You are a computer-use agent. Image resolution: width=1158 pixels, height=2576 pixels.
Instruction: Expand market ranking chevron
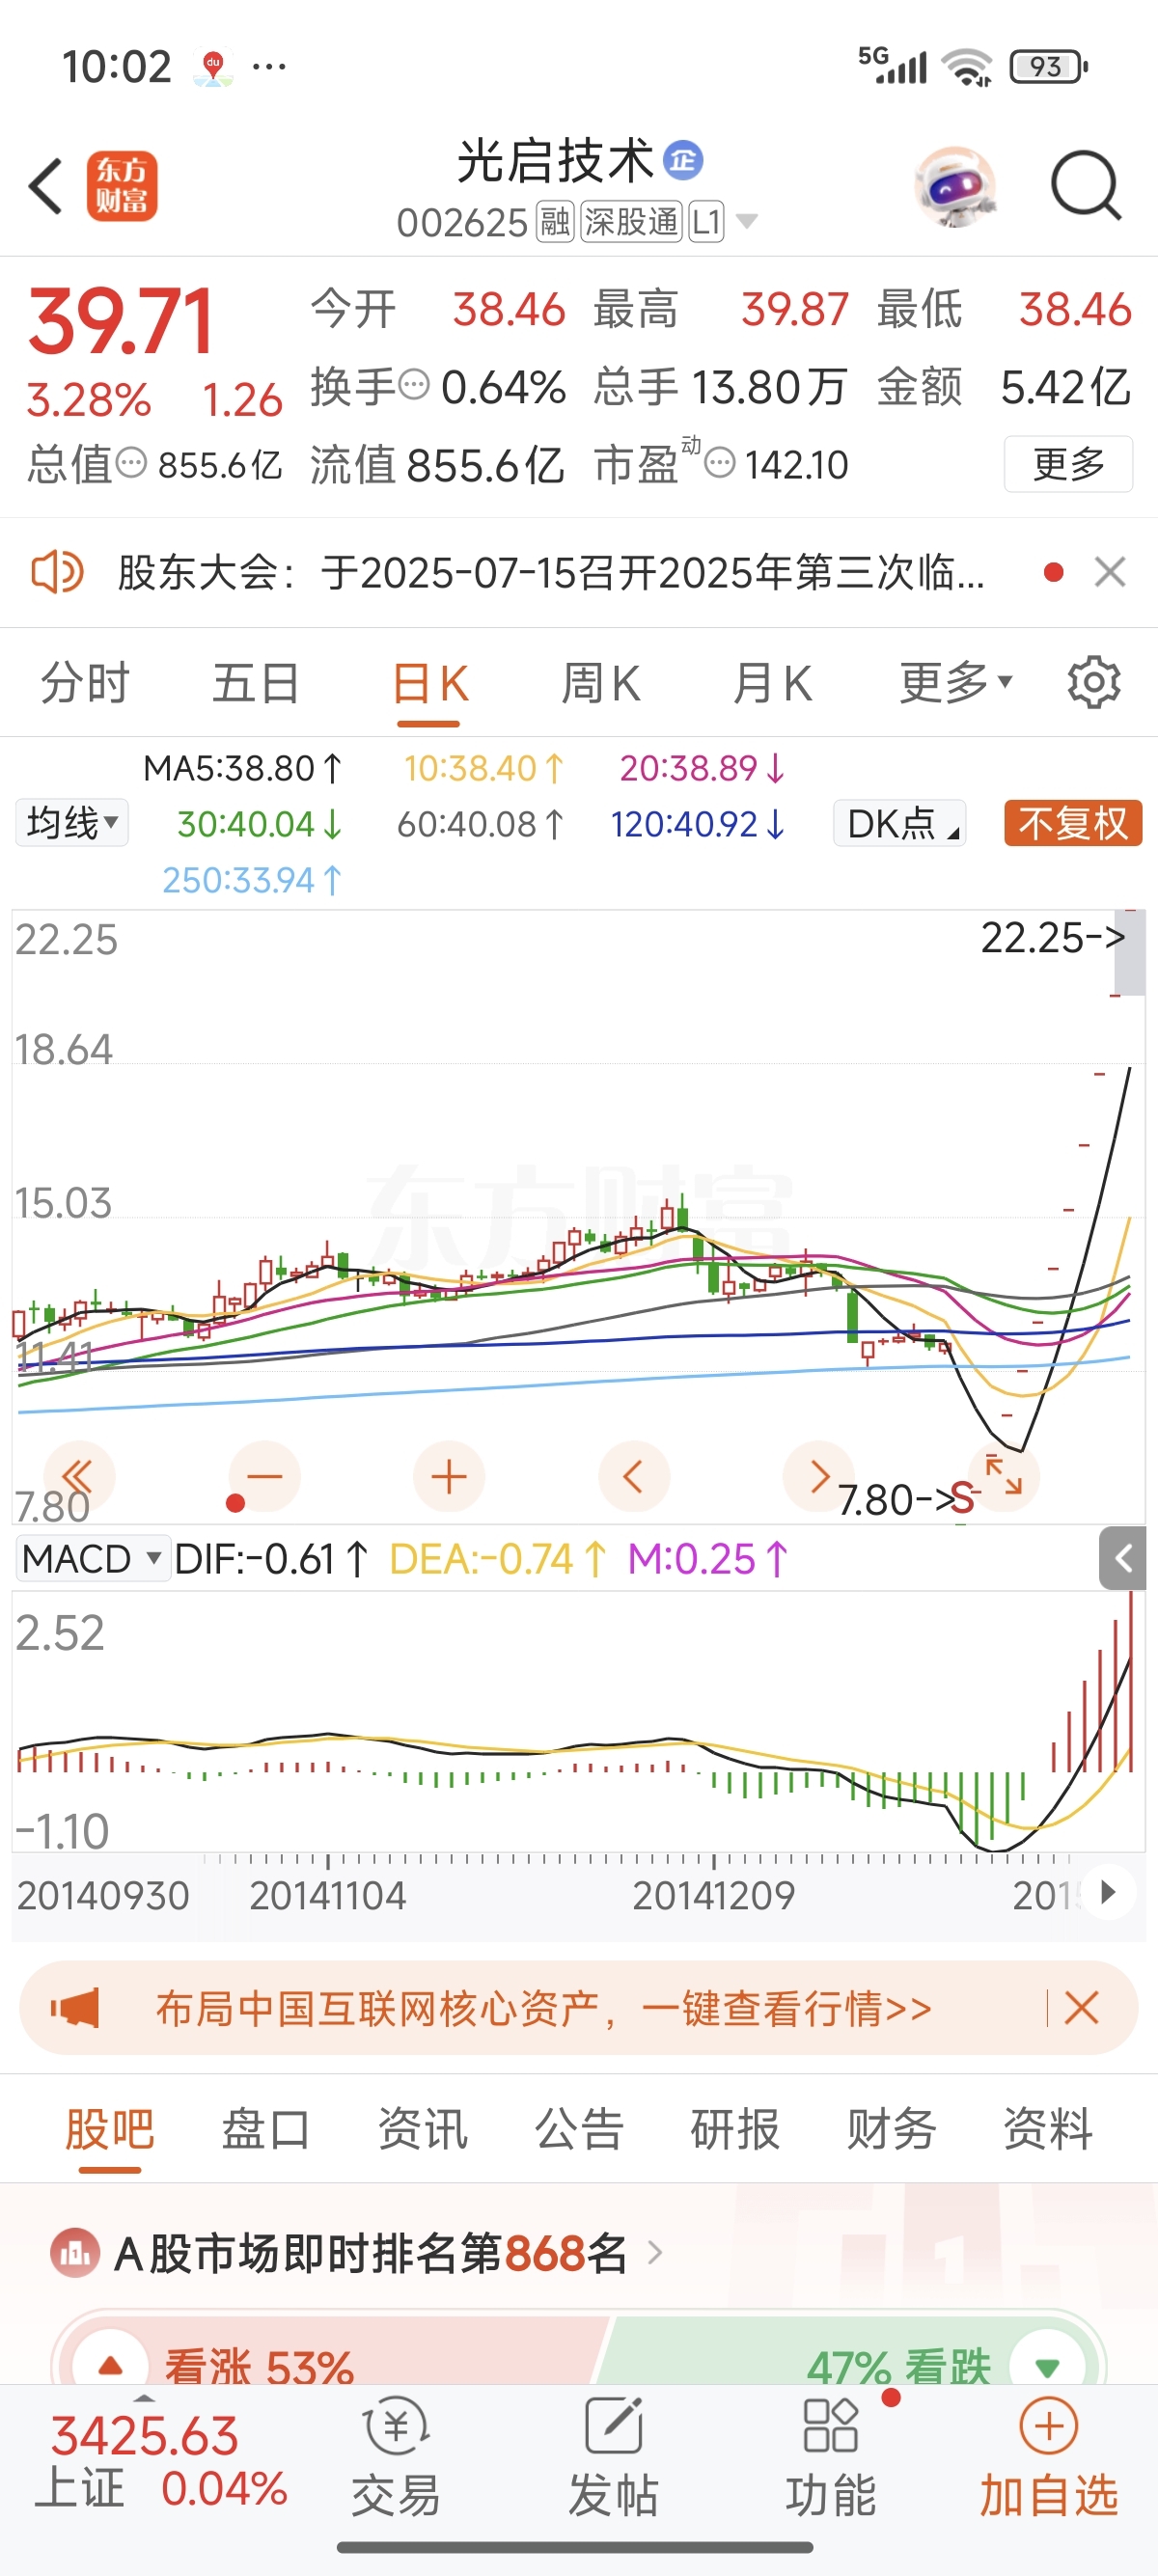[655, 2253]
